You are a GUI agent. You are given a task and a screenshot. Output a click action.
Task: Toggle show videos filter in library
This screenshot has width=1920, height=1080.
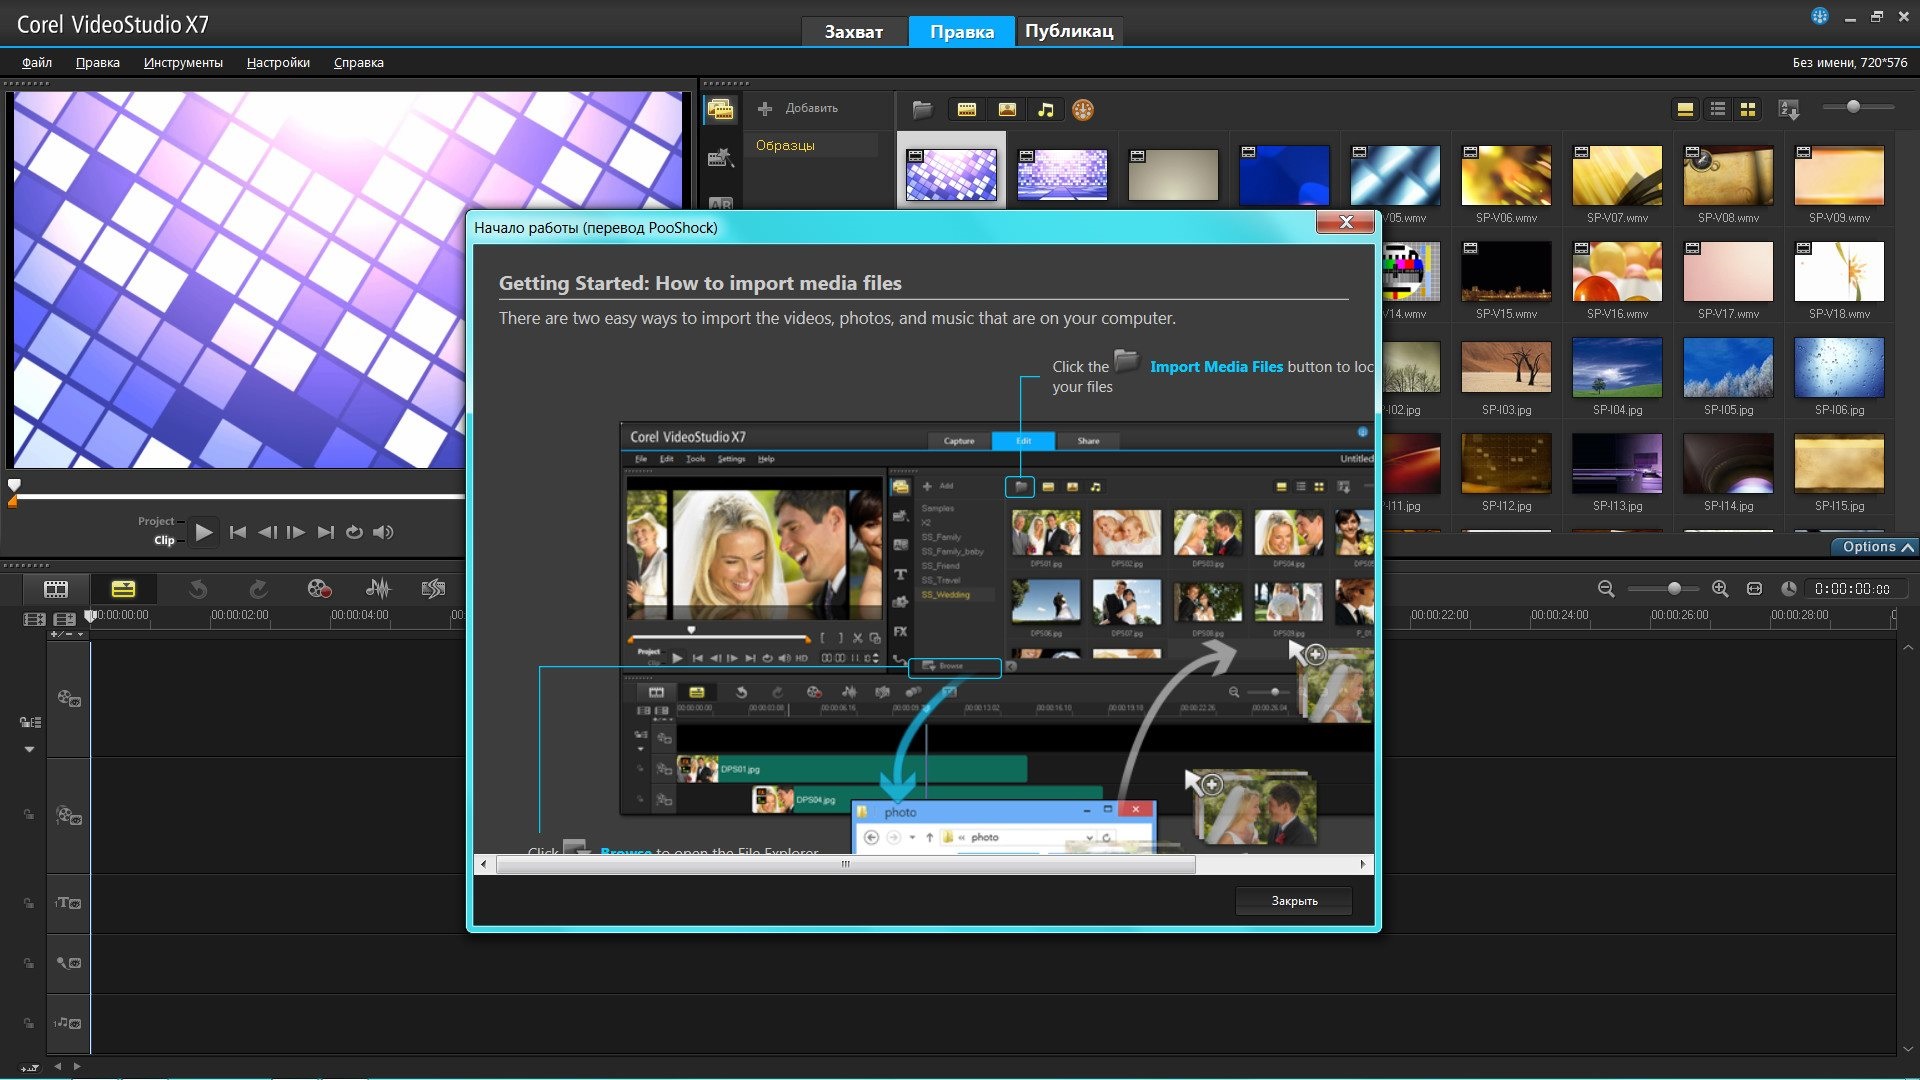[x=967, y=110]
